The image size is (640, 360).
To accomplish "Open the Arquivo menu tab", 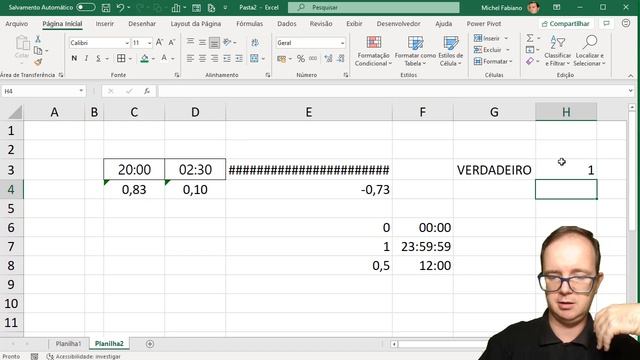I will (x=17, y=24).
